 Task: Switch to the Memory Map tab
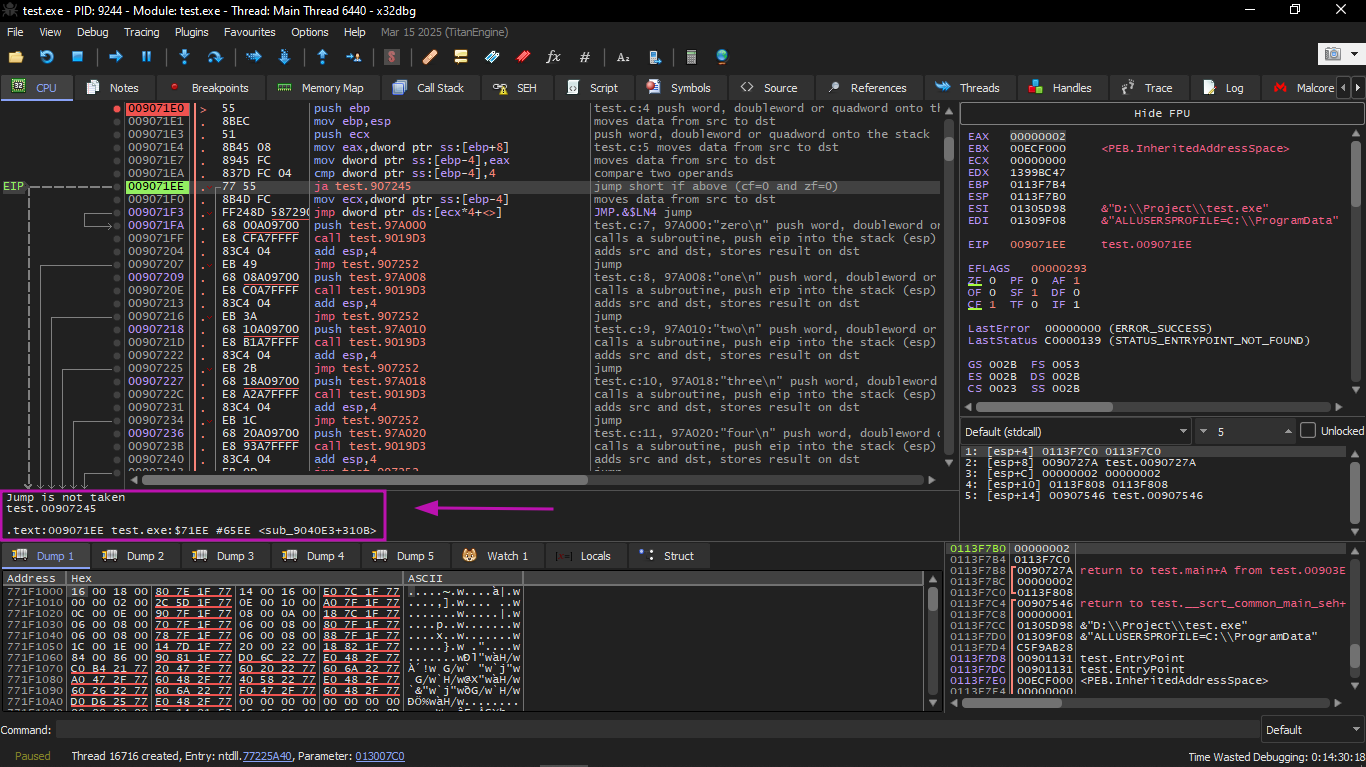[x=322, y=88]
